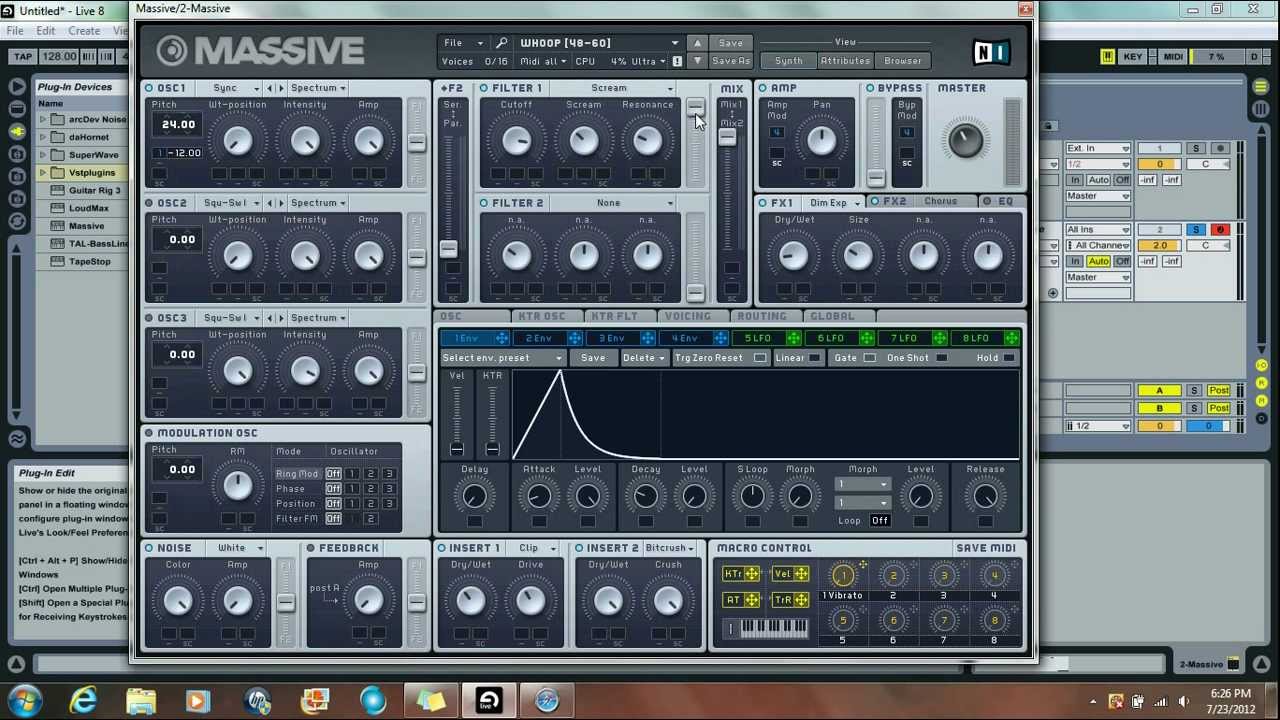Click the TrR macro drag handle
Image resolution: width=1280 pixels, height=720 pixels.
click(x=802, y=600)
